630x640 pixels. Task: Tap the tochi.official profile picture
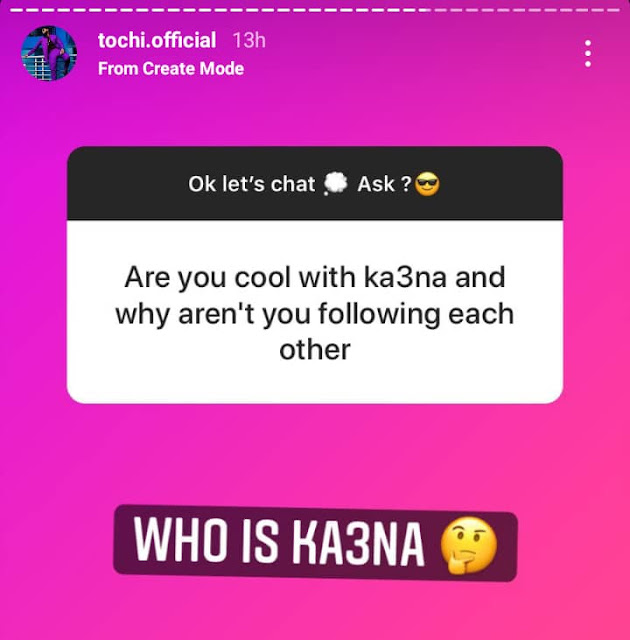(49, 53)
